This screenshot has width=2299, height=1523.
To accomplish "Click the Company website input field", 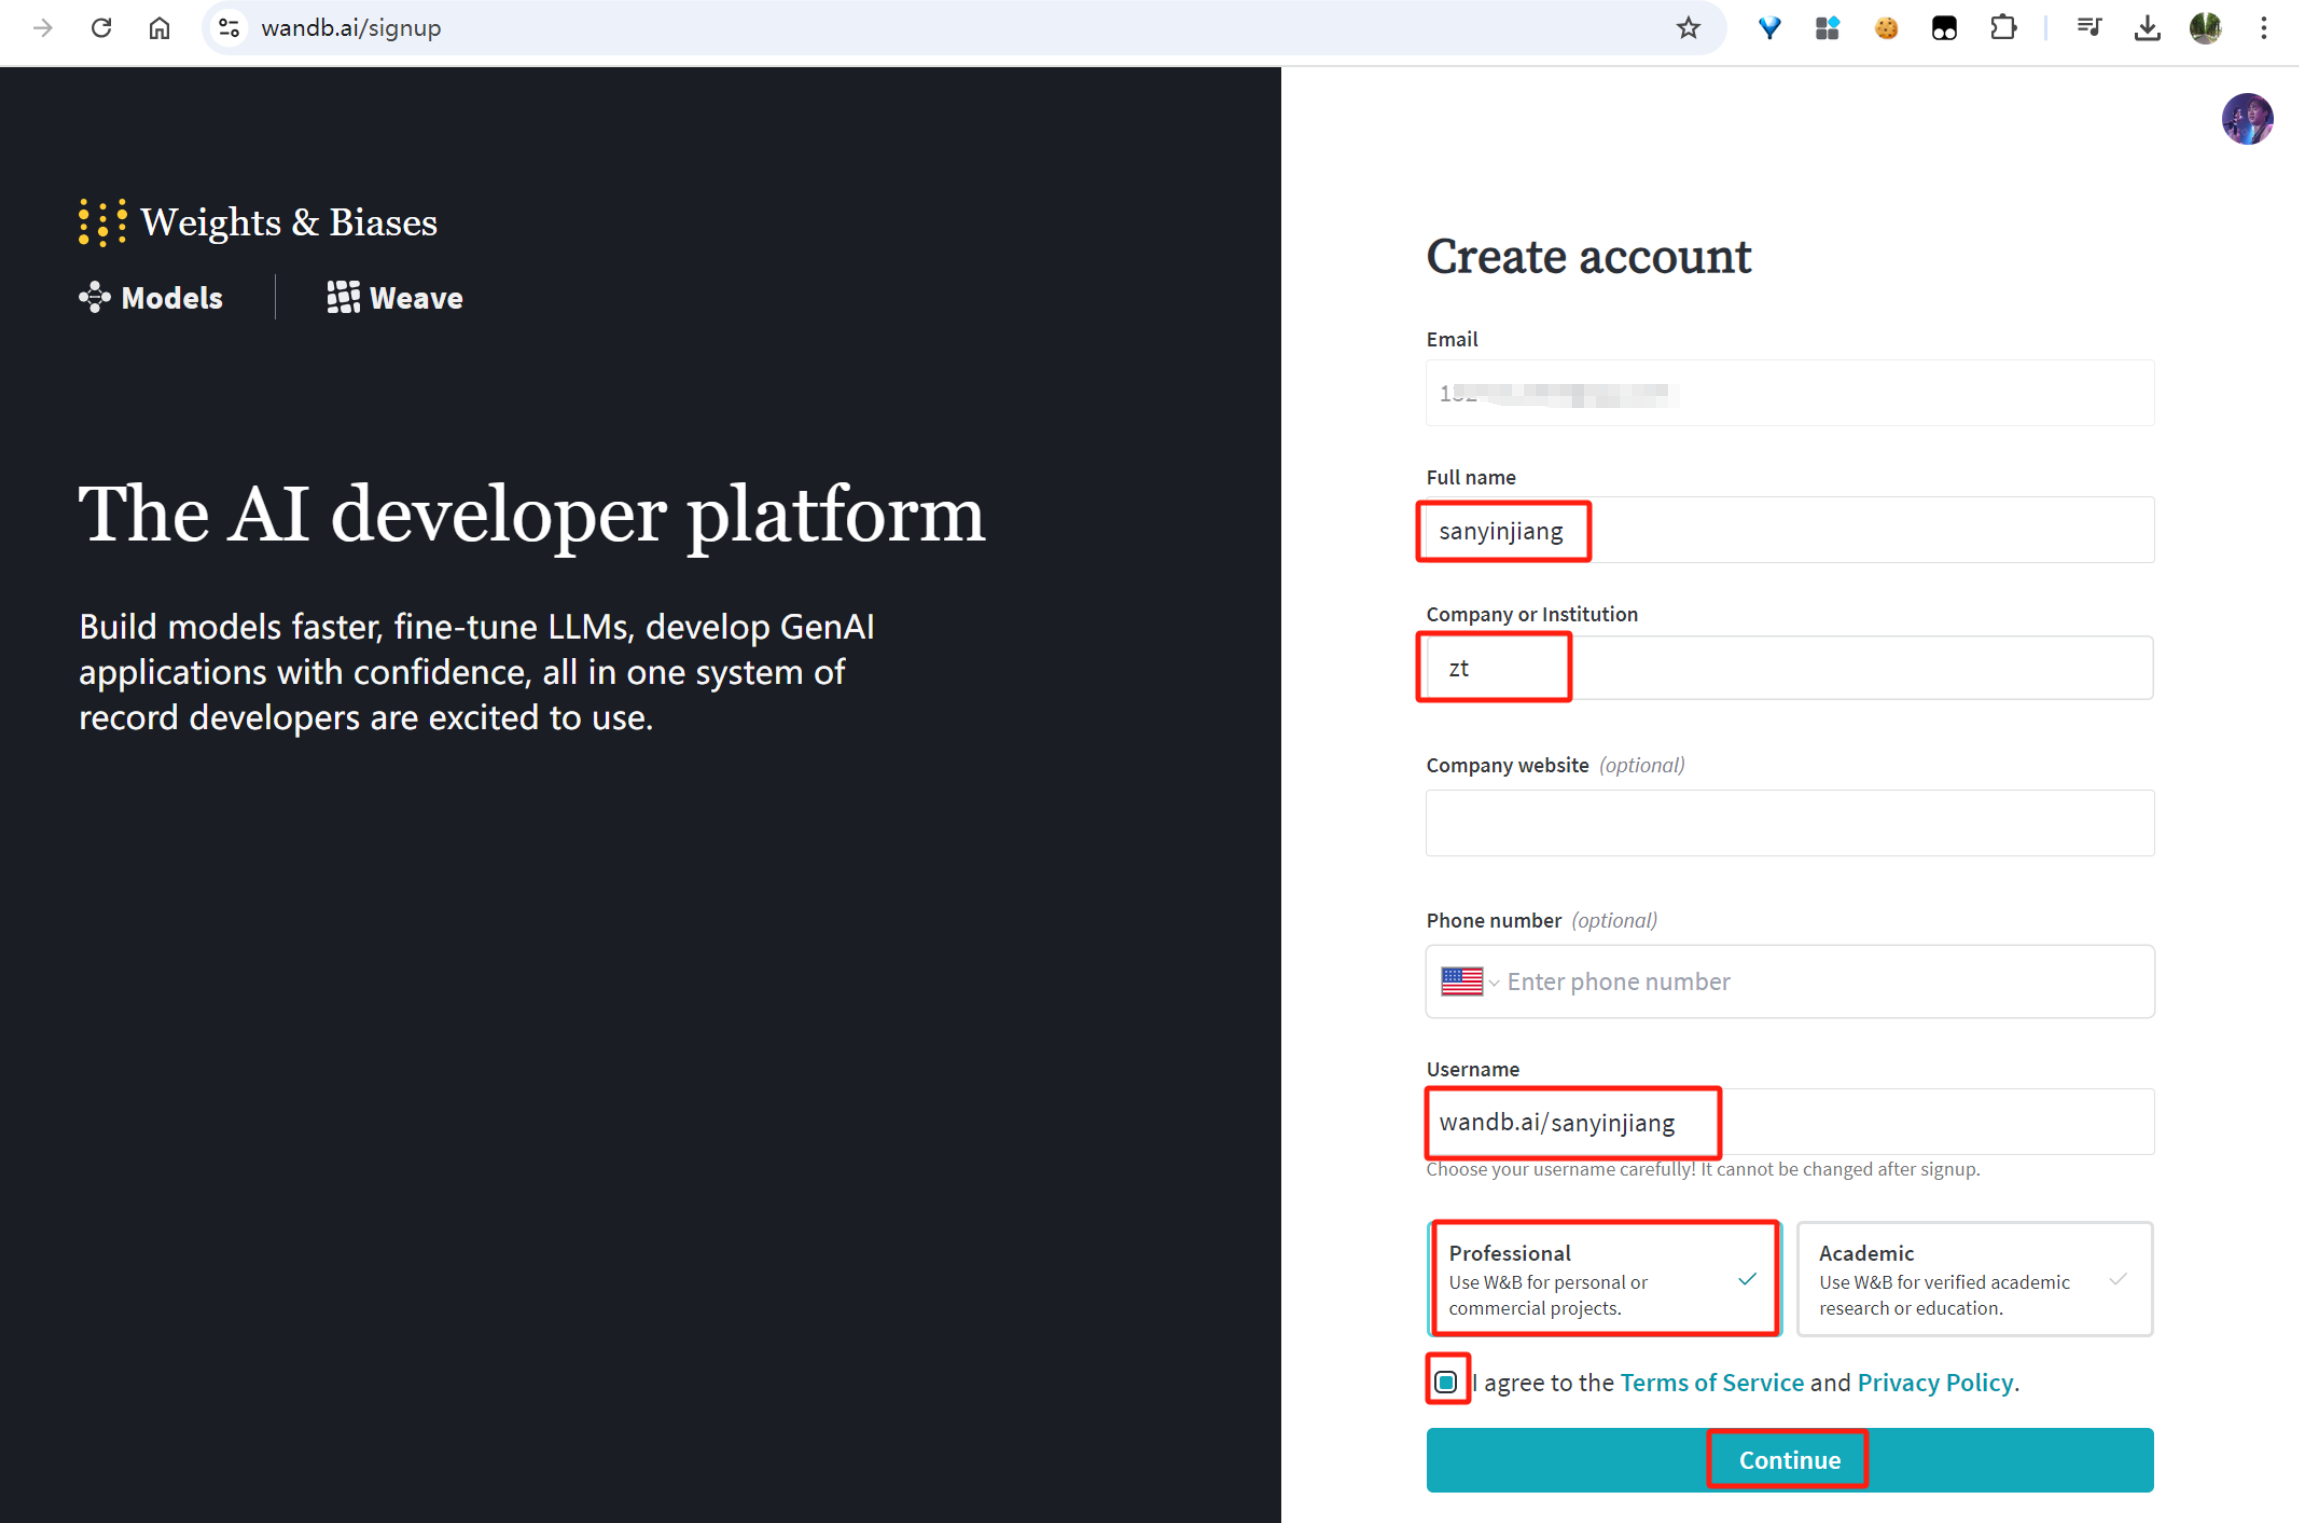I will pyautogui.click(x=1788, y=822).
